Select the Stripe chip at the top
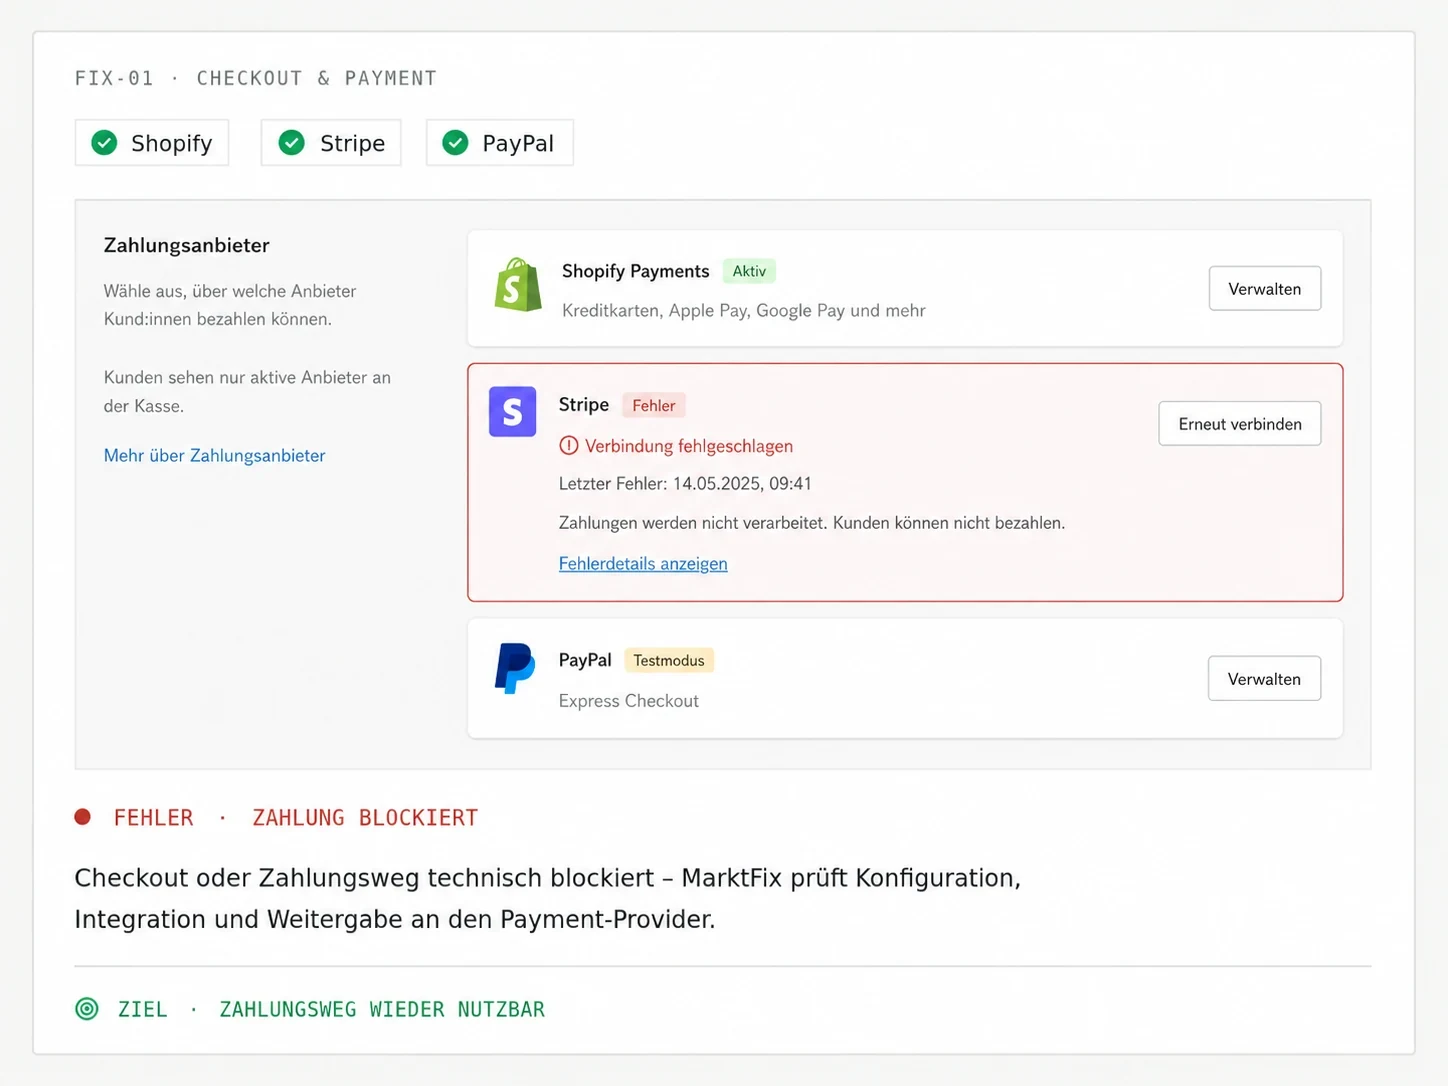 tap(331, 143)
